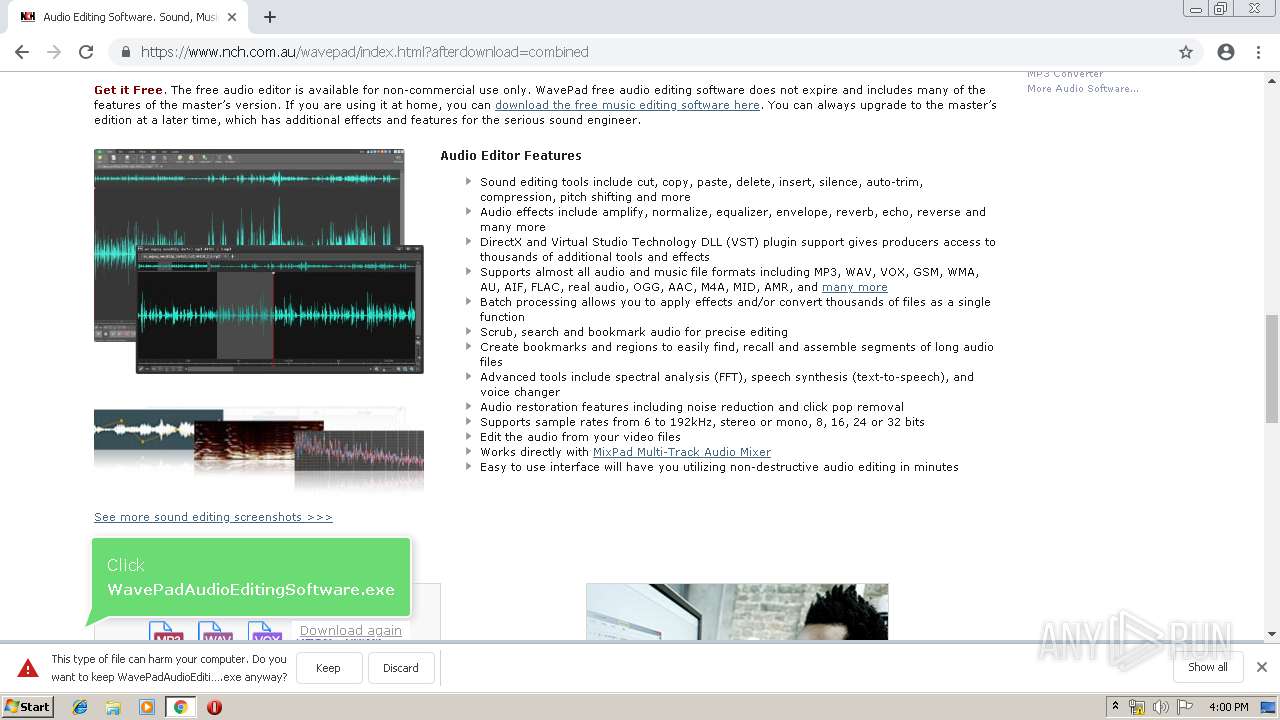Viewport: 1280px width, 720px height.
Task: Launch Internet Explorer from the taskbar
Action: 80,707
